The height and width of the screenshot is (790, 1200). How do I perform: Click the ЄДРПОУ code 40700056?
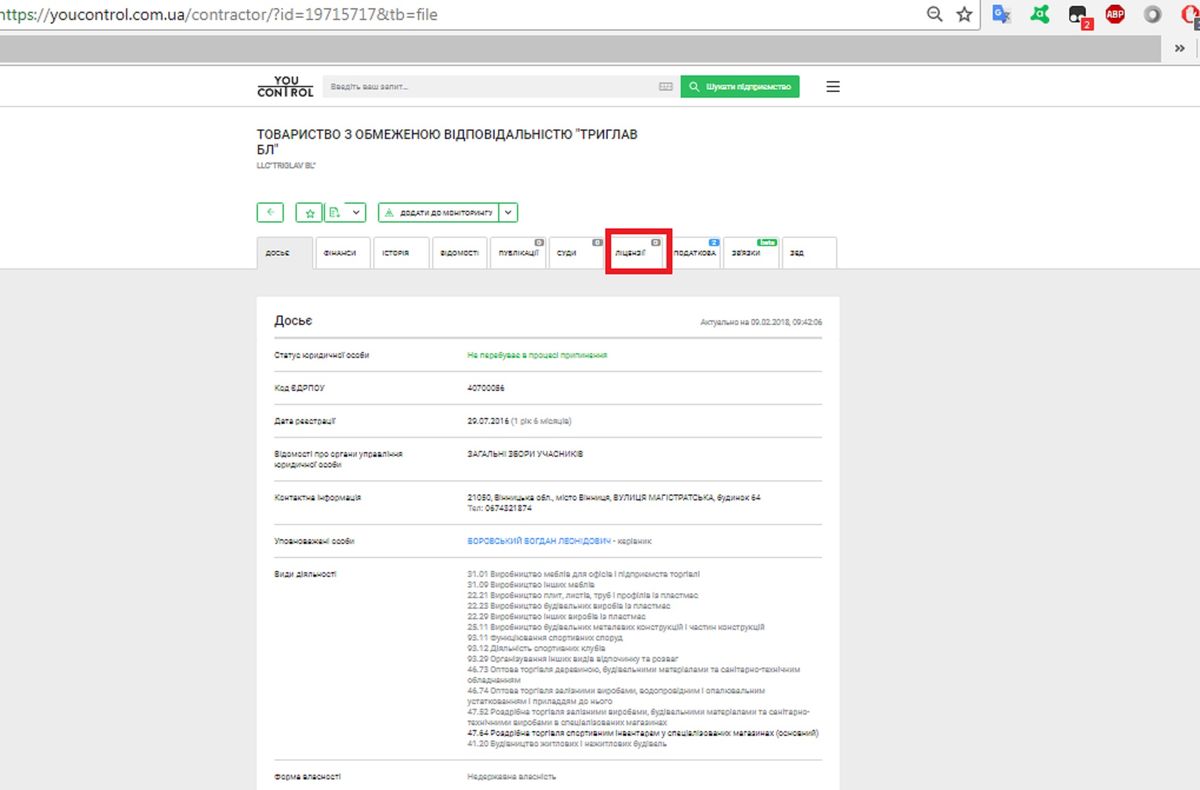[x=486, y=387]
